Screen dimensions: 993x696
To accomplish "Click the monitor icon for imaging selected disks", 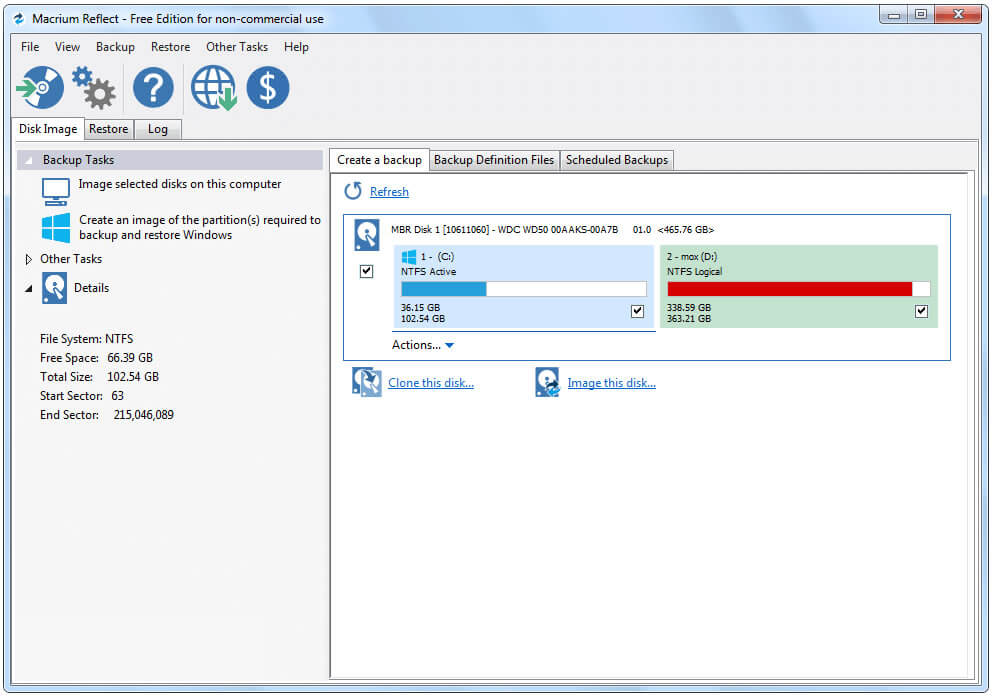I will (55, 189).
